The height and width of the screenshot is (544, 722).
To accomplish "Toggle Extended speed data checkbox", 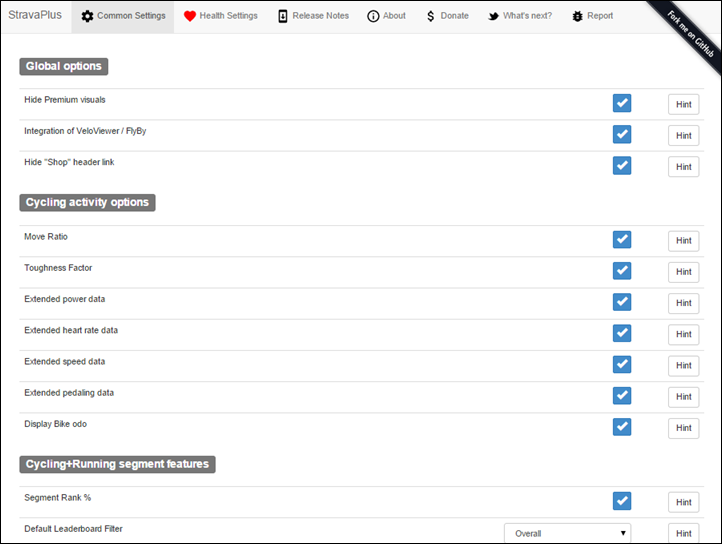I will click(622, 365).
